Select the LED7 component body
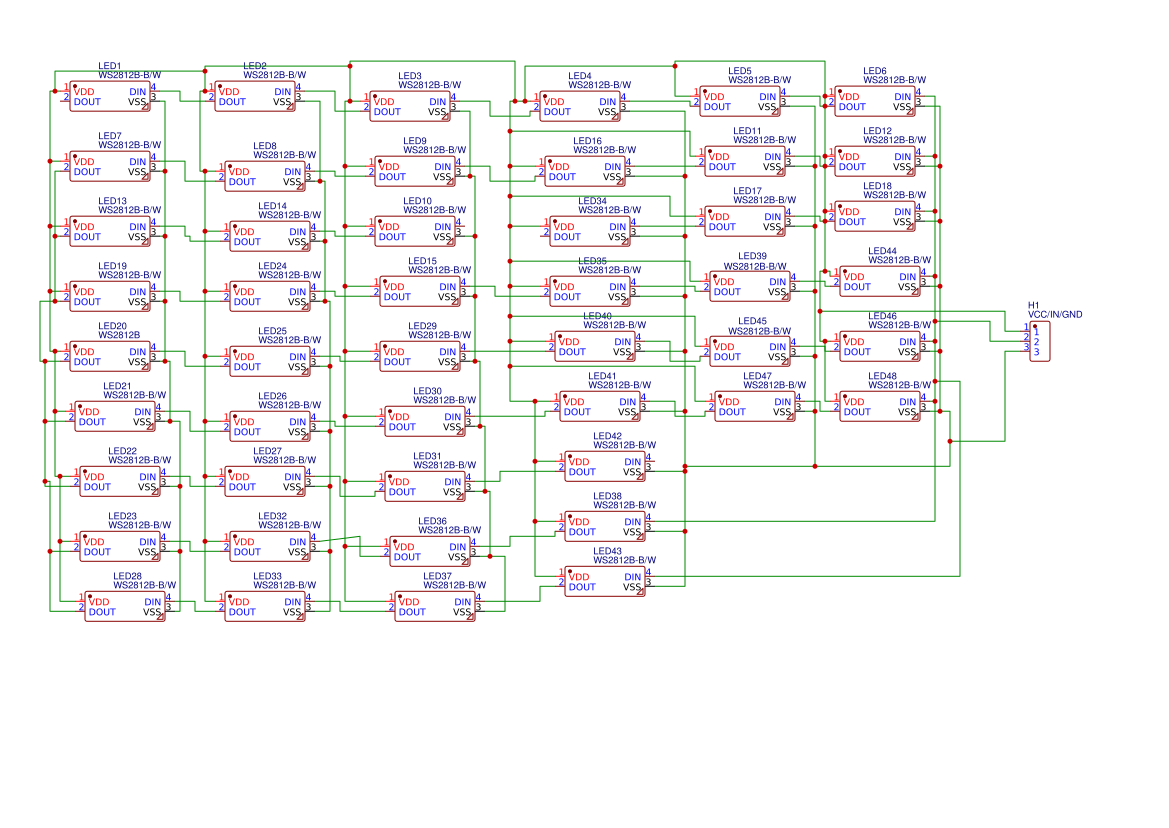 pyautogui.click(x=110, y=167)
